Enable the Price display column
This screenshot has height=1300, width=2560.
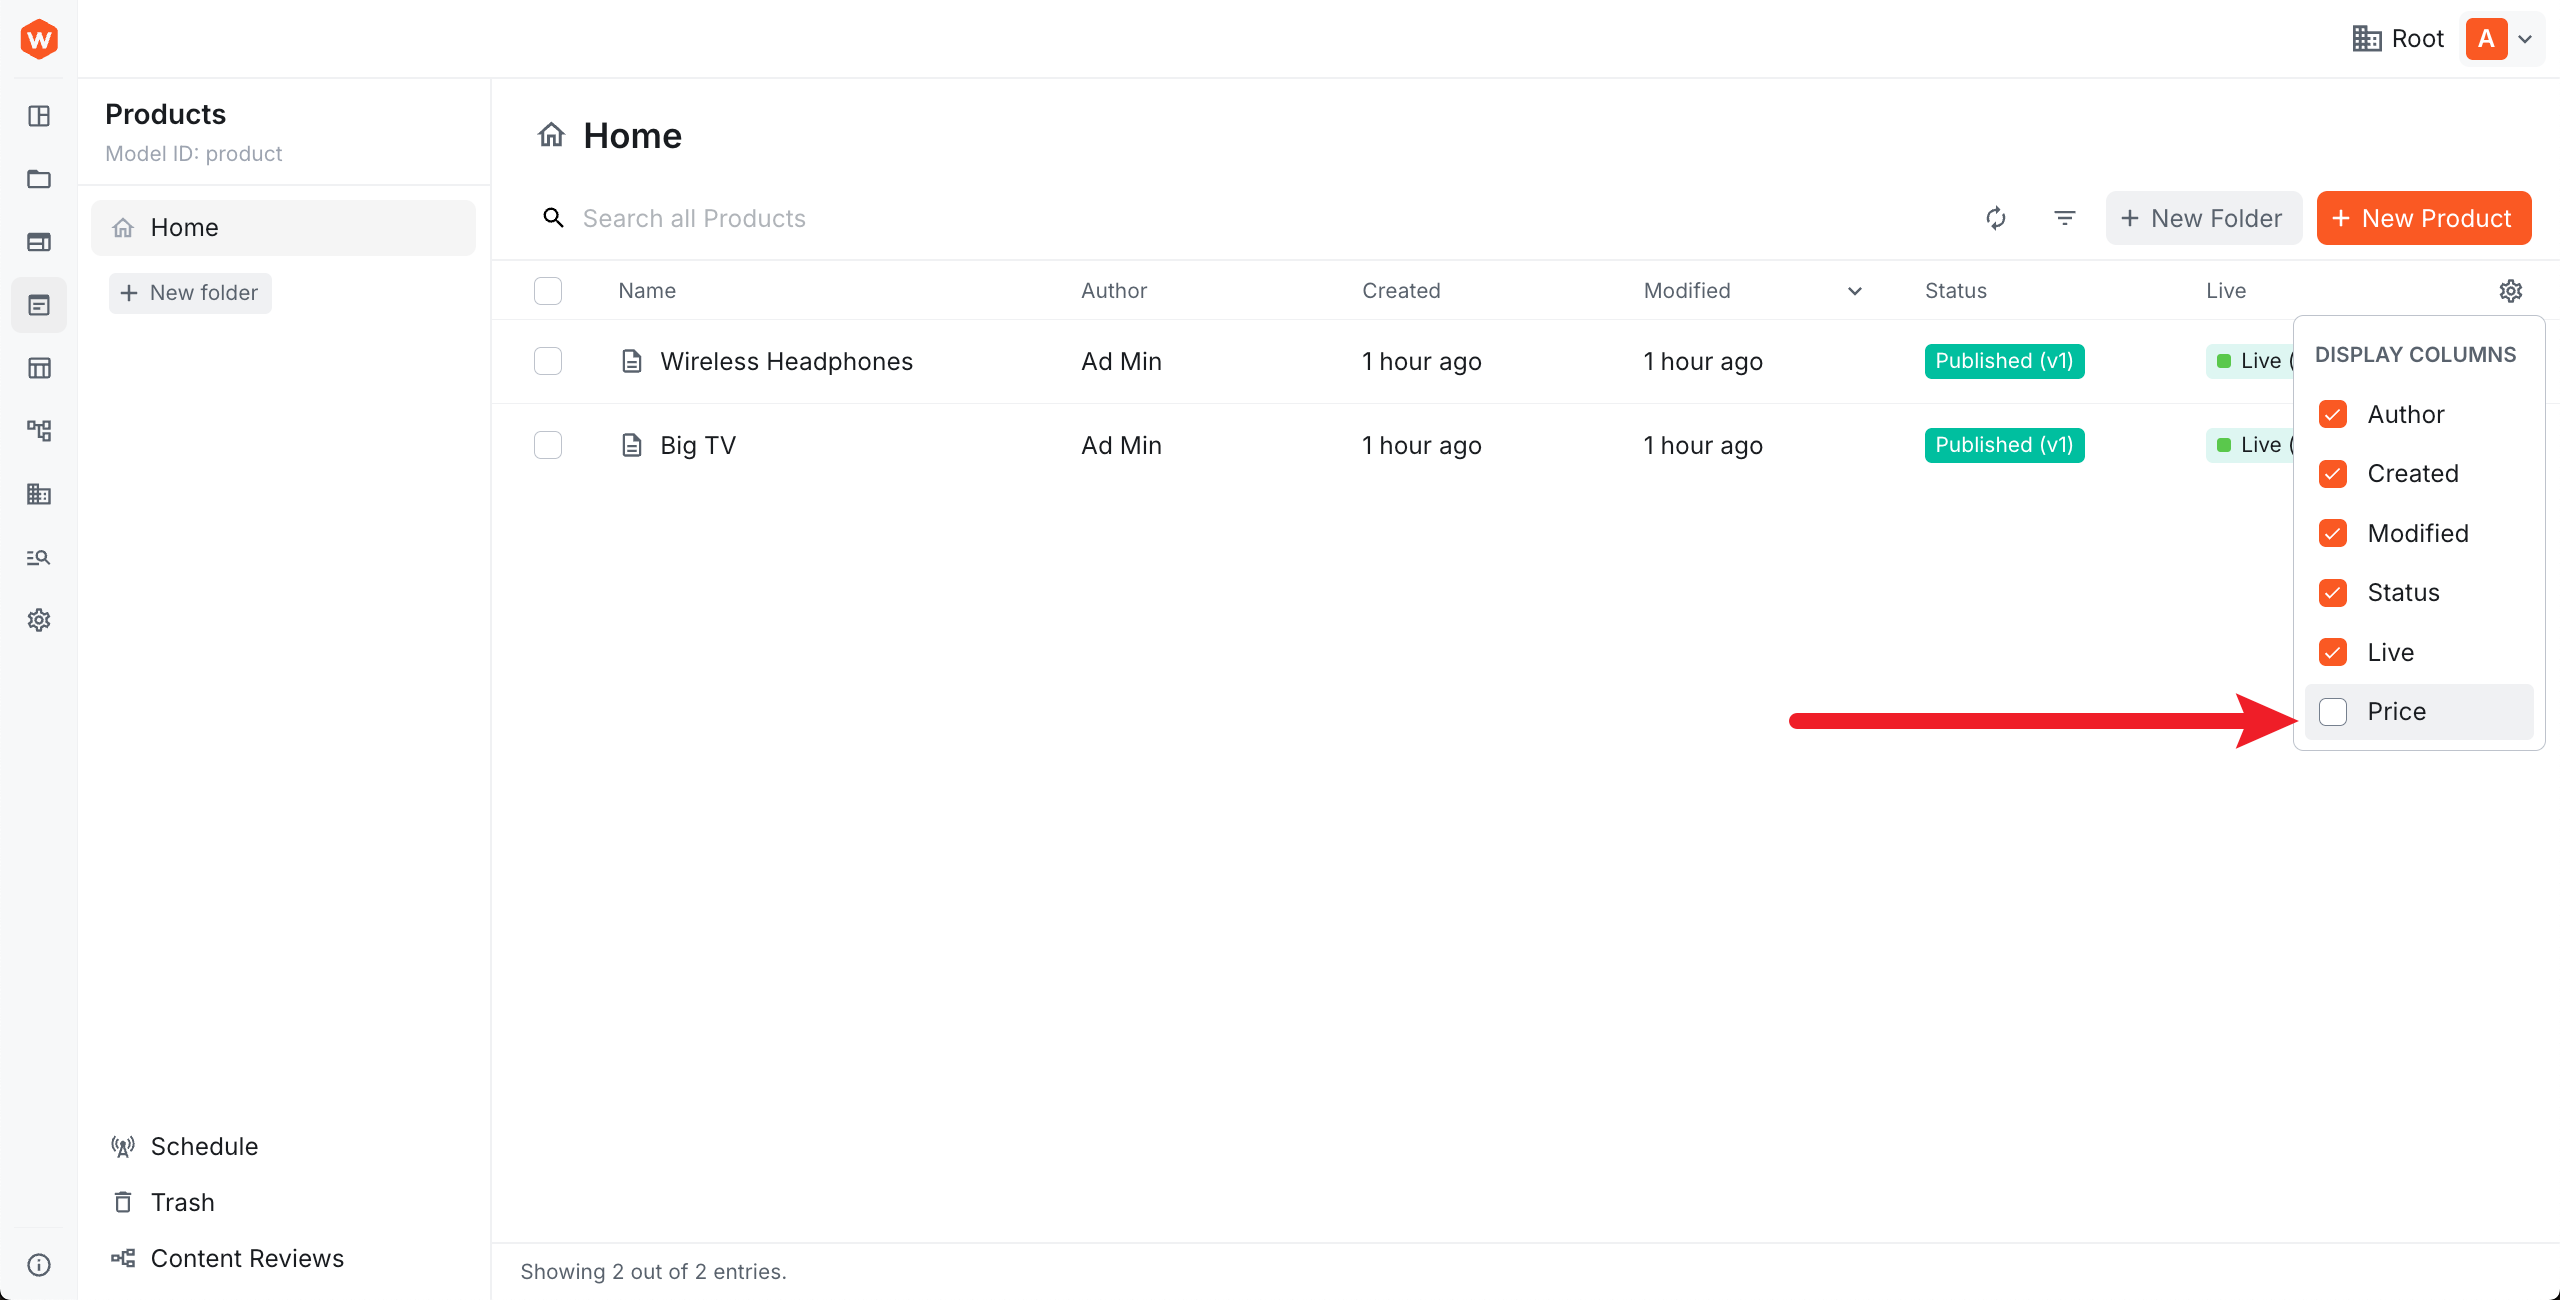(x=2334, y=711)
